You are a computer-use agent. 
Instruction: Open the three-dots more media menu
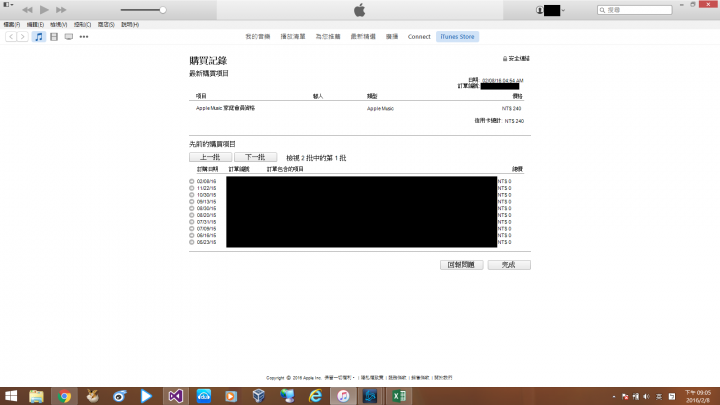click(x=84, y=36)
